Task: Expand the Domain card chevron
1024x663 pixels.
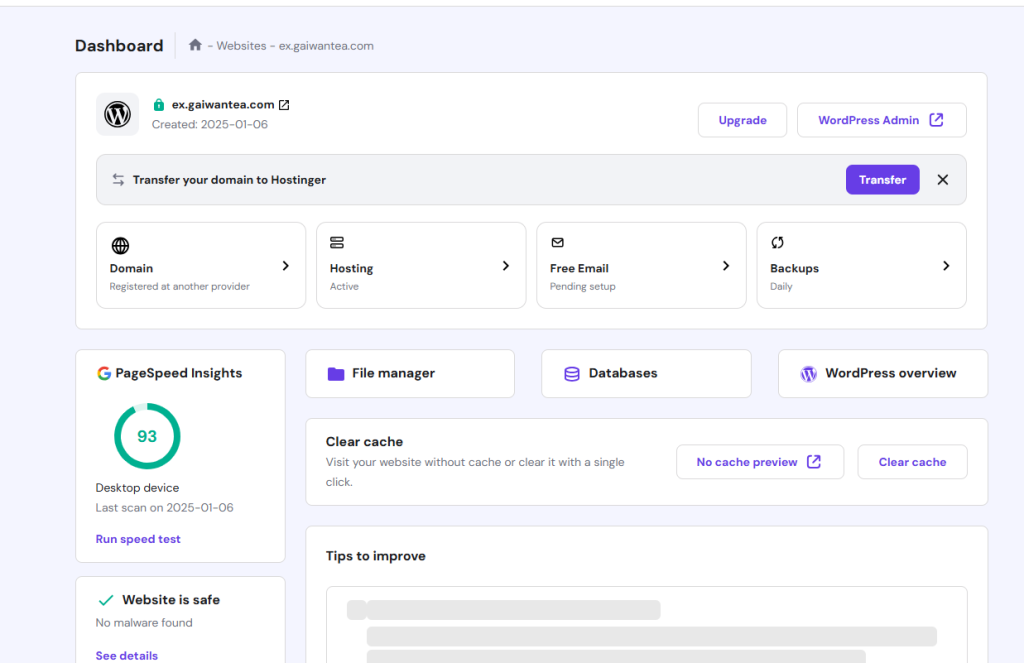Action: pos(285,266)
